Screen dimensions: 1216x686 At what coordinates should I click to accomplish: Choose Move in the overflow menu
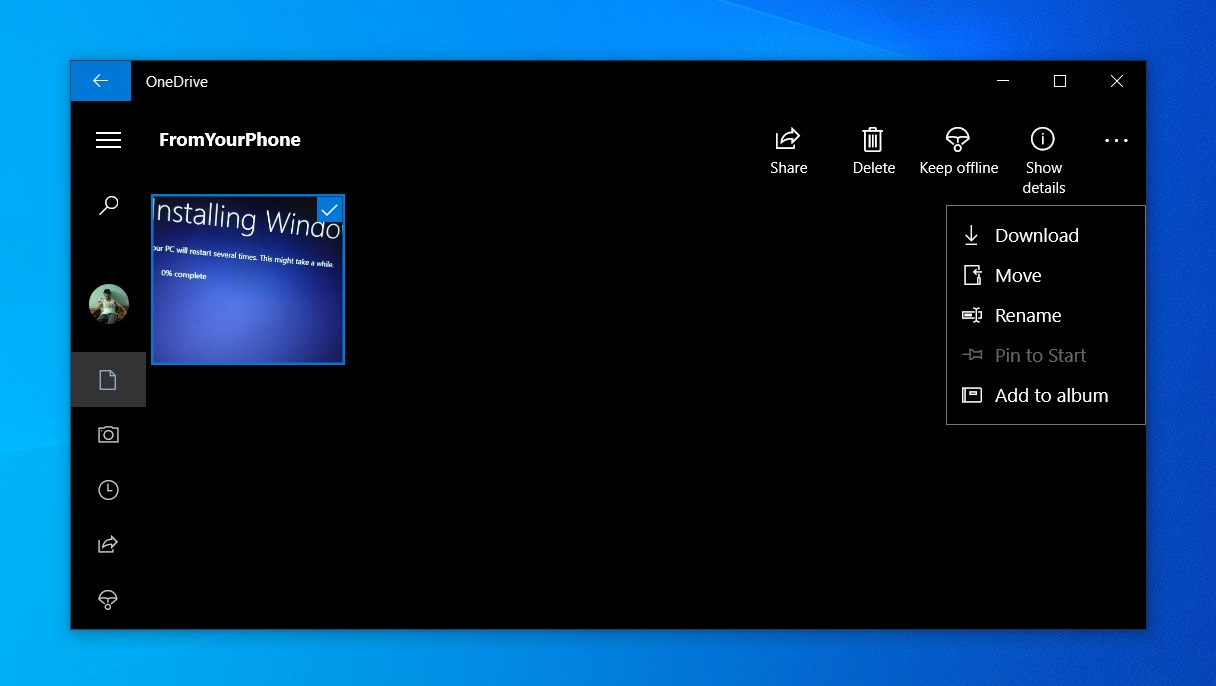(x=1045, y=275)
